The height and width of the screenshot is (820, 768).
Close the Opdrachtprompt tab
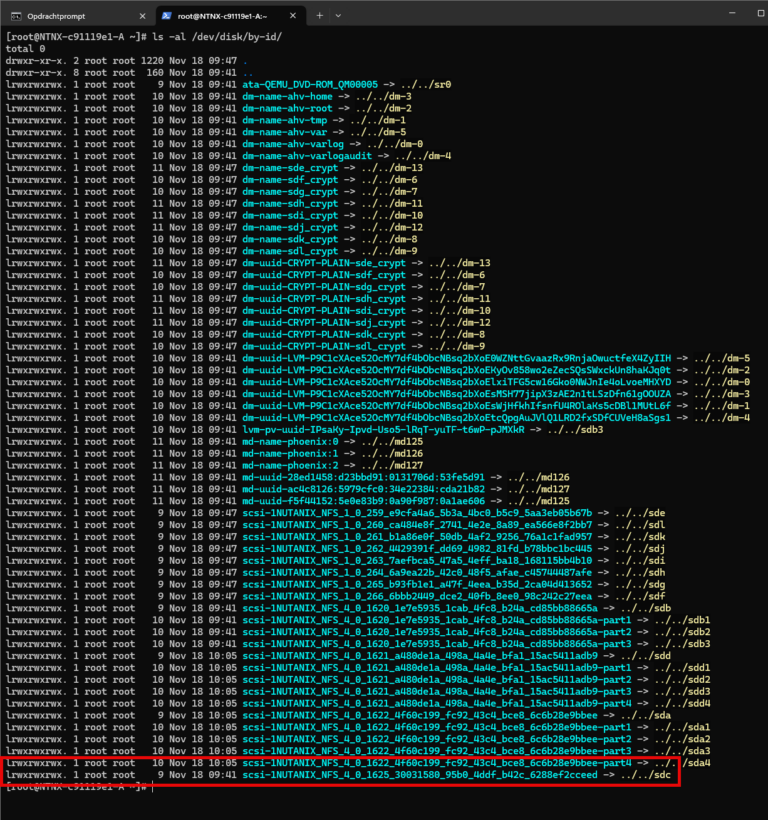pos(142,16)
